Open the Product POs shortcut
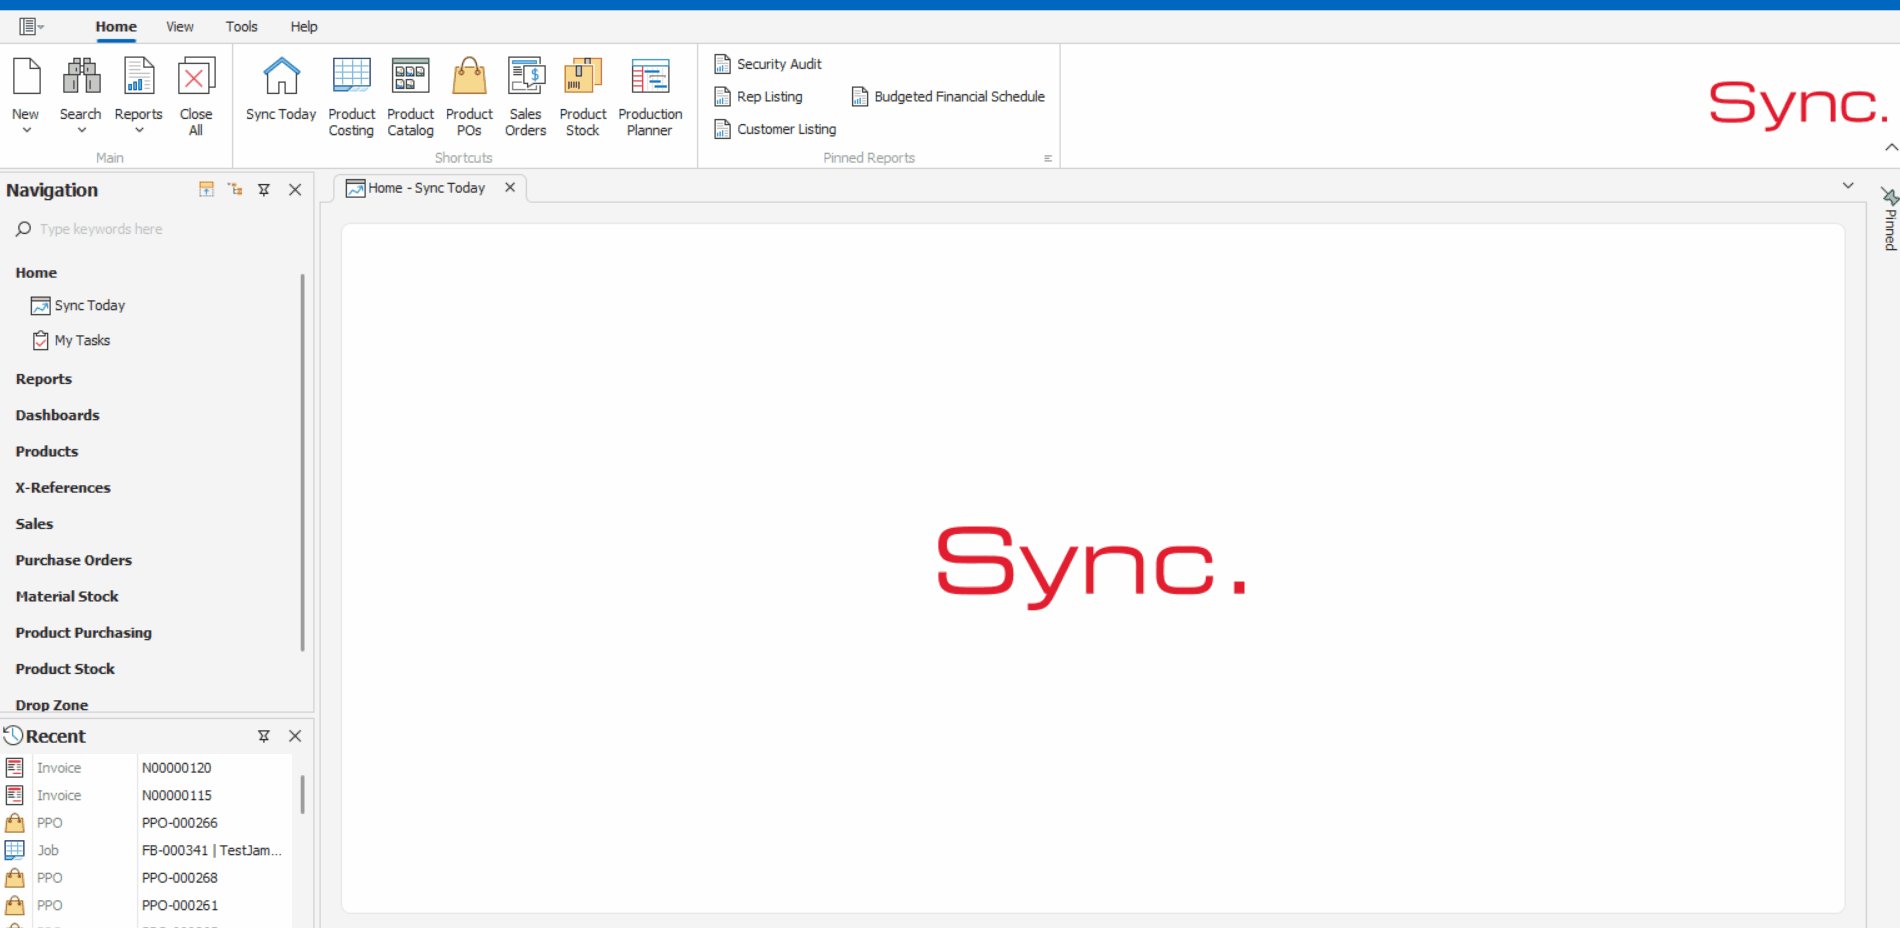 click(469, 97)
